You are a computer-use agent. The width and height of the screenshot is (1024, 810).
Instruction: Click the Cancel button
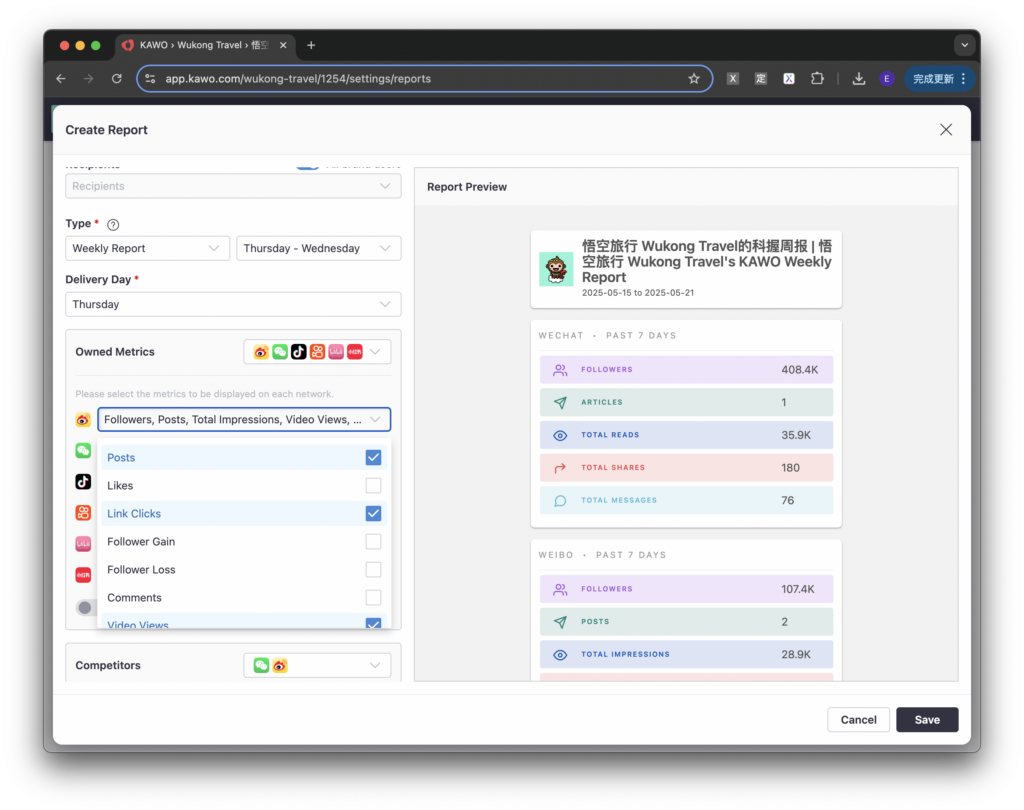[x=858, y=720]
